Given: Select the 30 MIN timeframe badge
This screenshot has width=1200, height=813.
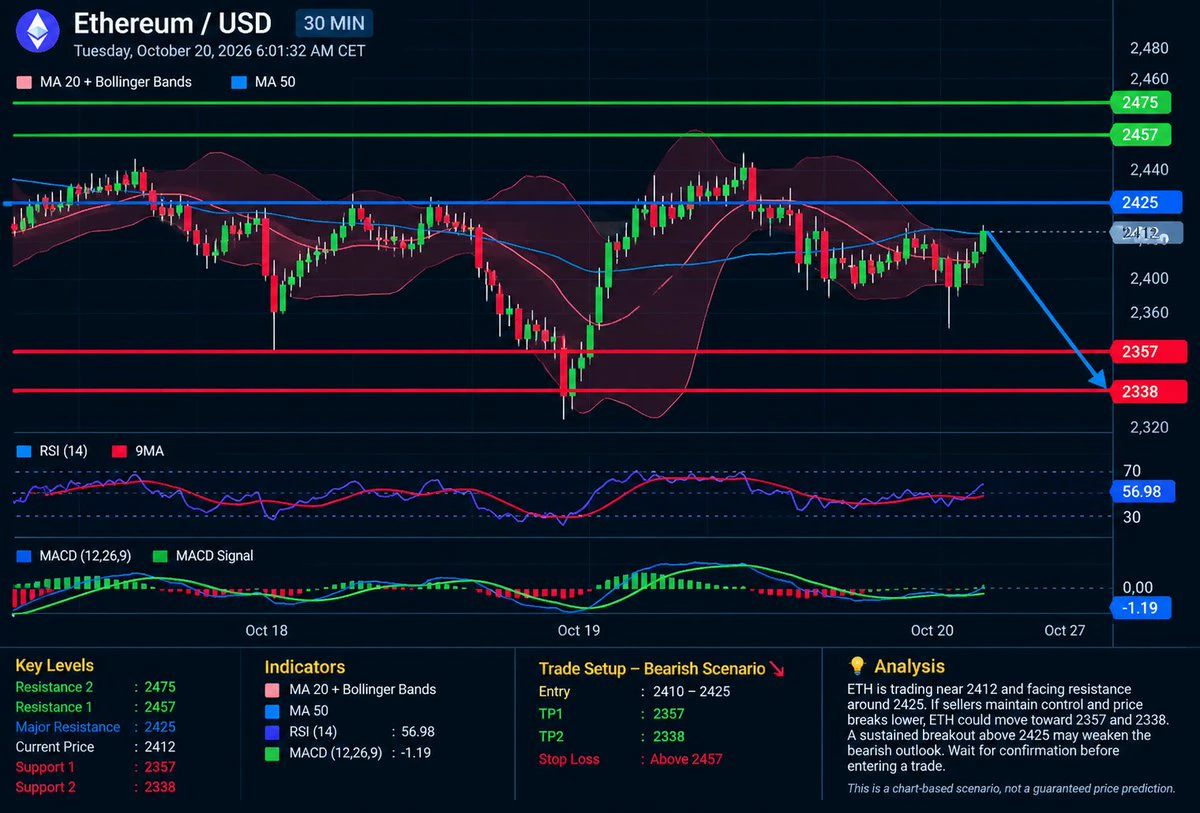Looking at the screenshot, I should tap(335, 23).
